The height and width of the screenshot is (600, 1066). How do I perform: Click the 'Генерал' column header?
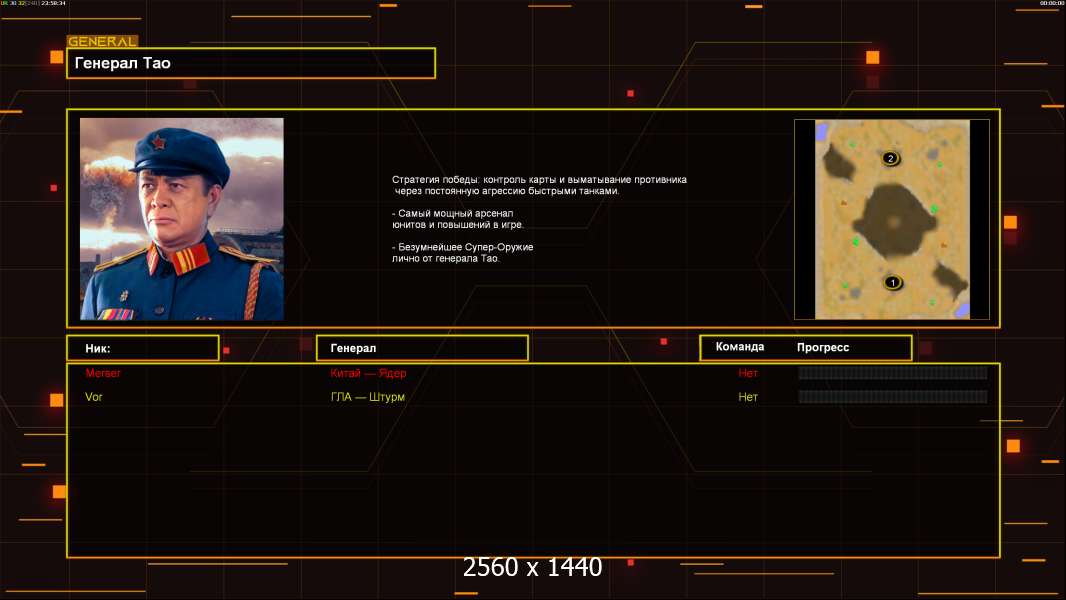422,348
